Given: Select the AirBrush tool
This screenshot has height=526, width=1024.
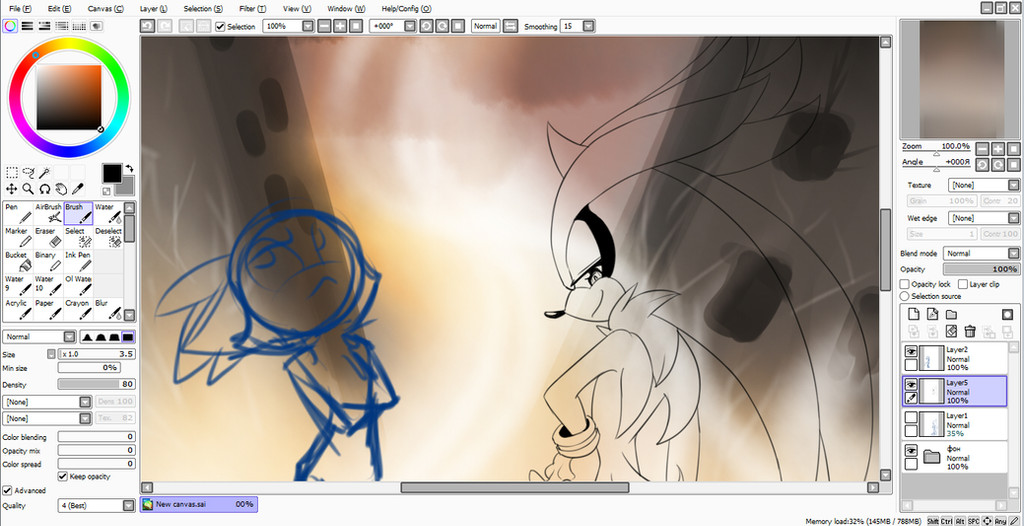Looking at the screenshot, I should point(48,213).
